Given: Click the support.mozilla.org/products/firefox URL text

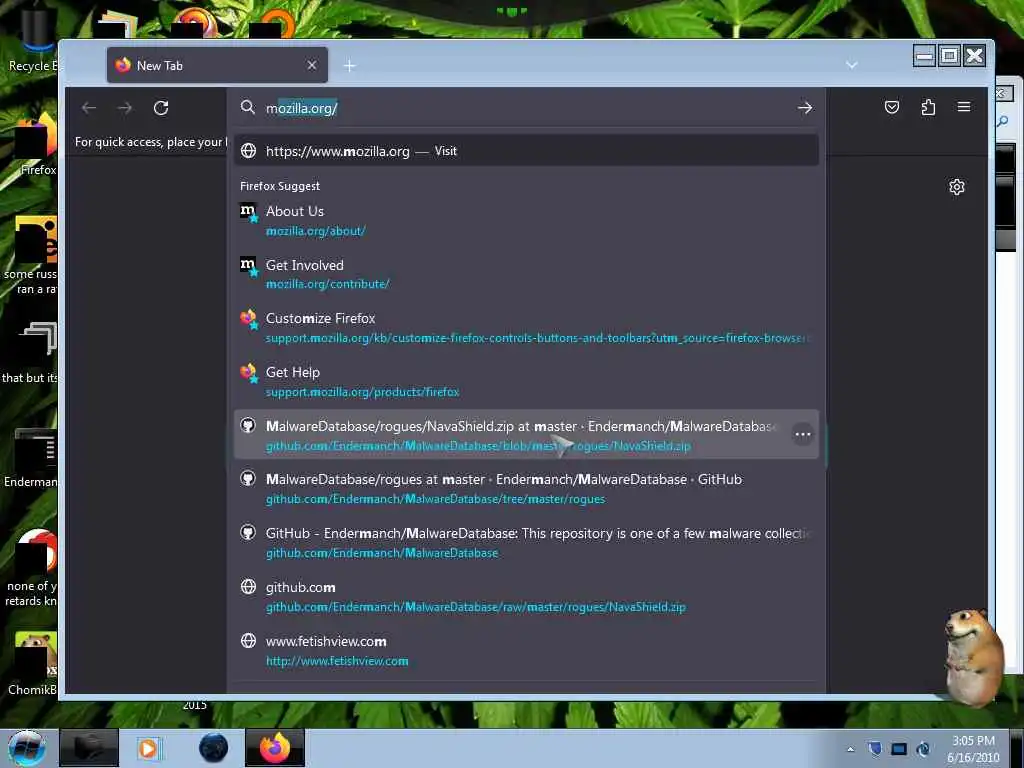Looking at the screenshot, I should point(362,392).
